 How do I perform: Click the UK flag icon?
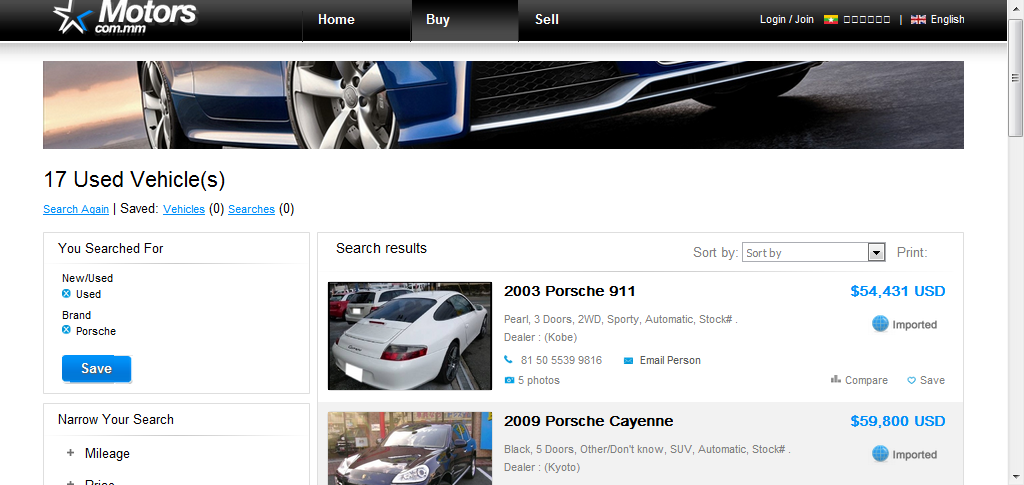click(x=918, y=20)
